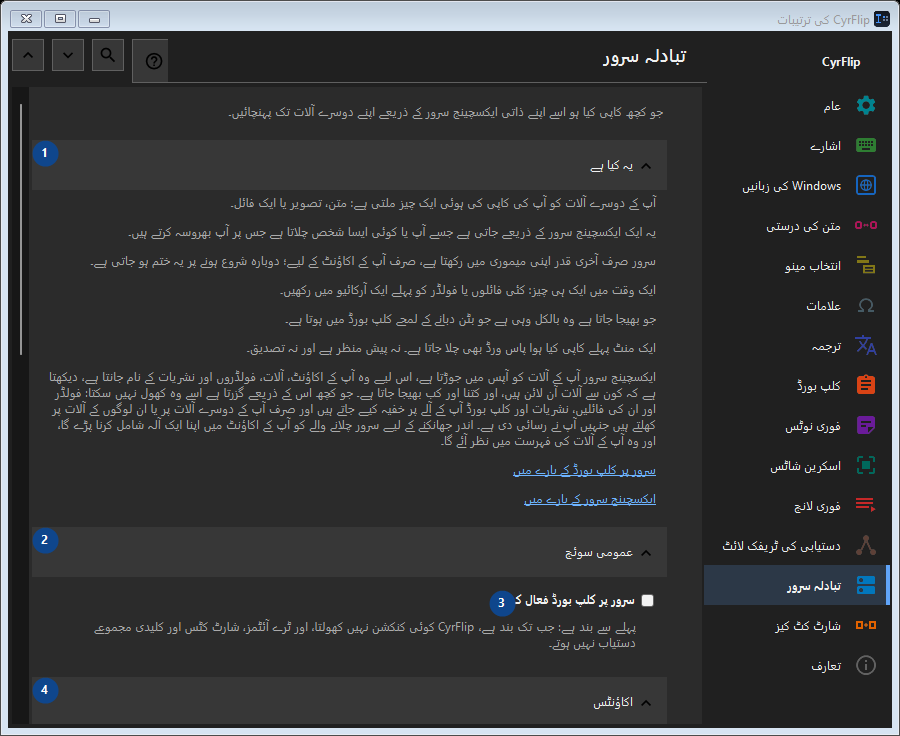Open the 'عام' settings page
Screen dimensions: 900x736
click(796, 106)
